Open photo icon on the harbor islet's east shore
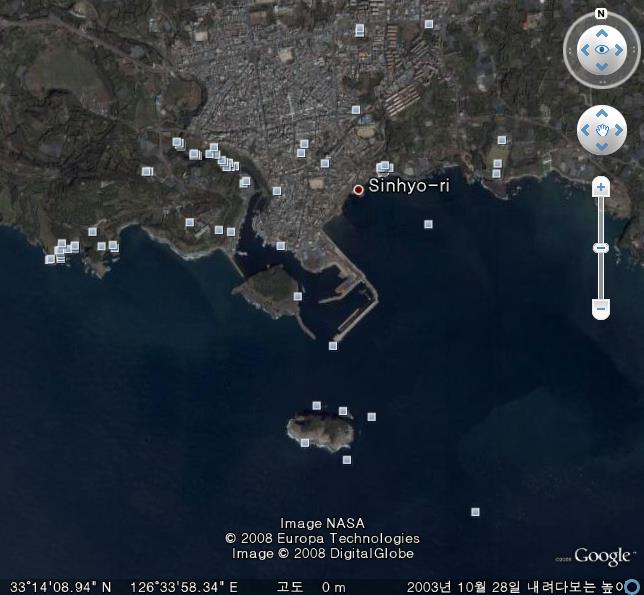 (298, 296)
